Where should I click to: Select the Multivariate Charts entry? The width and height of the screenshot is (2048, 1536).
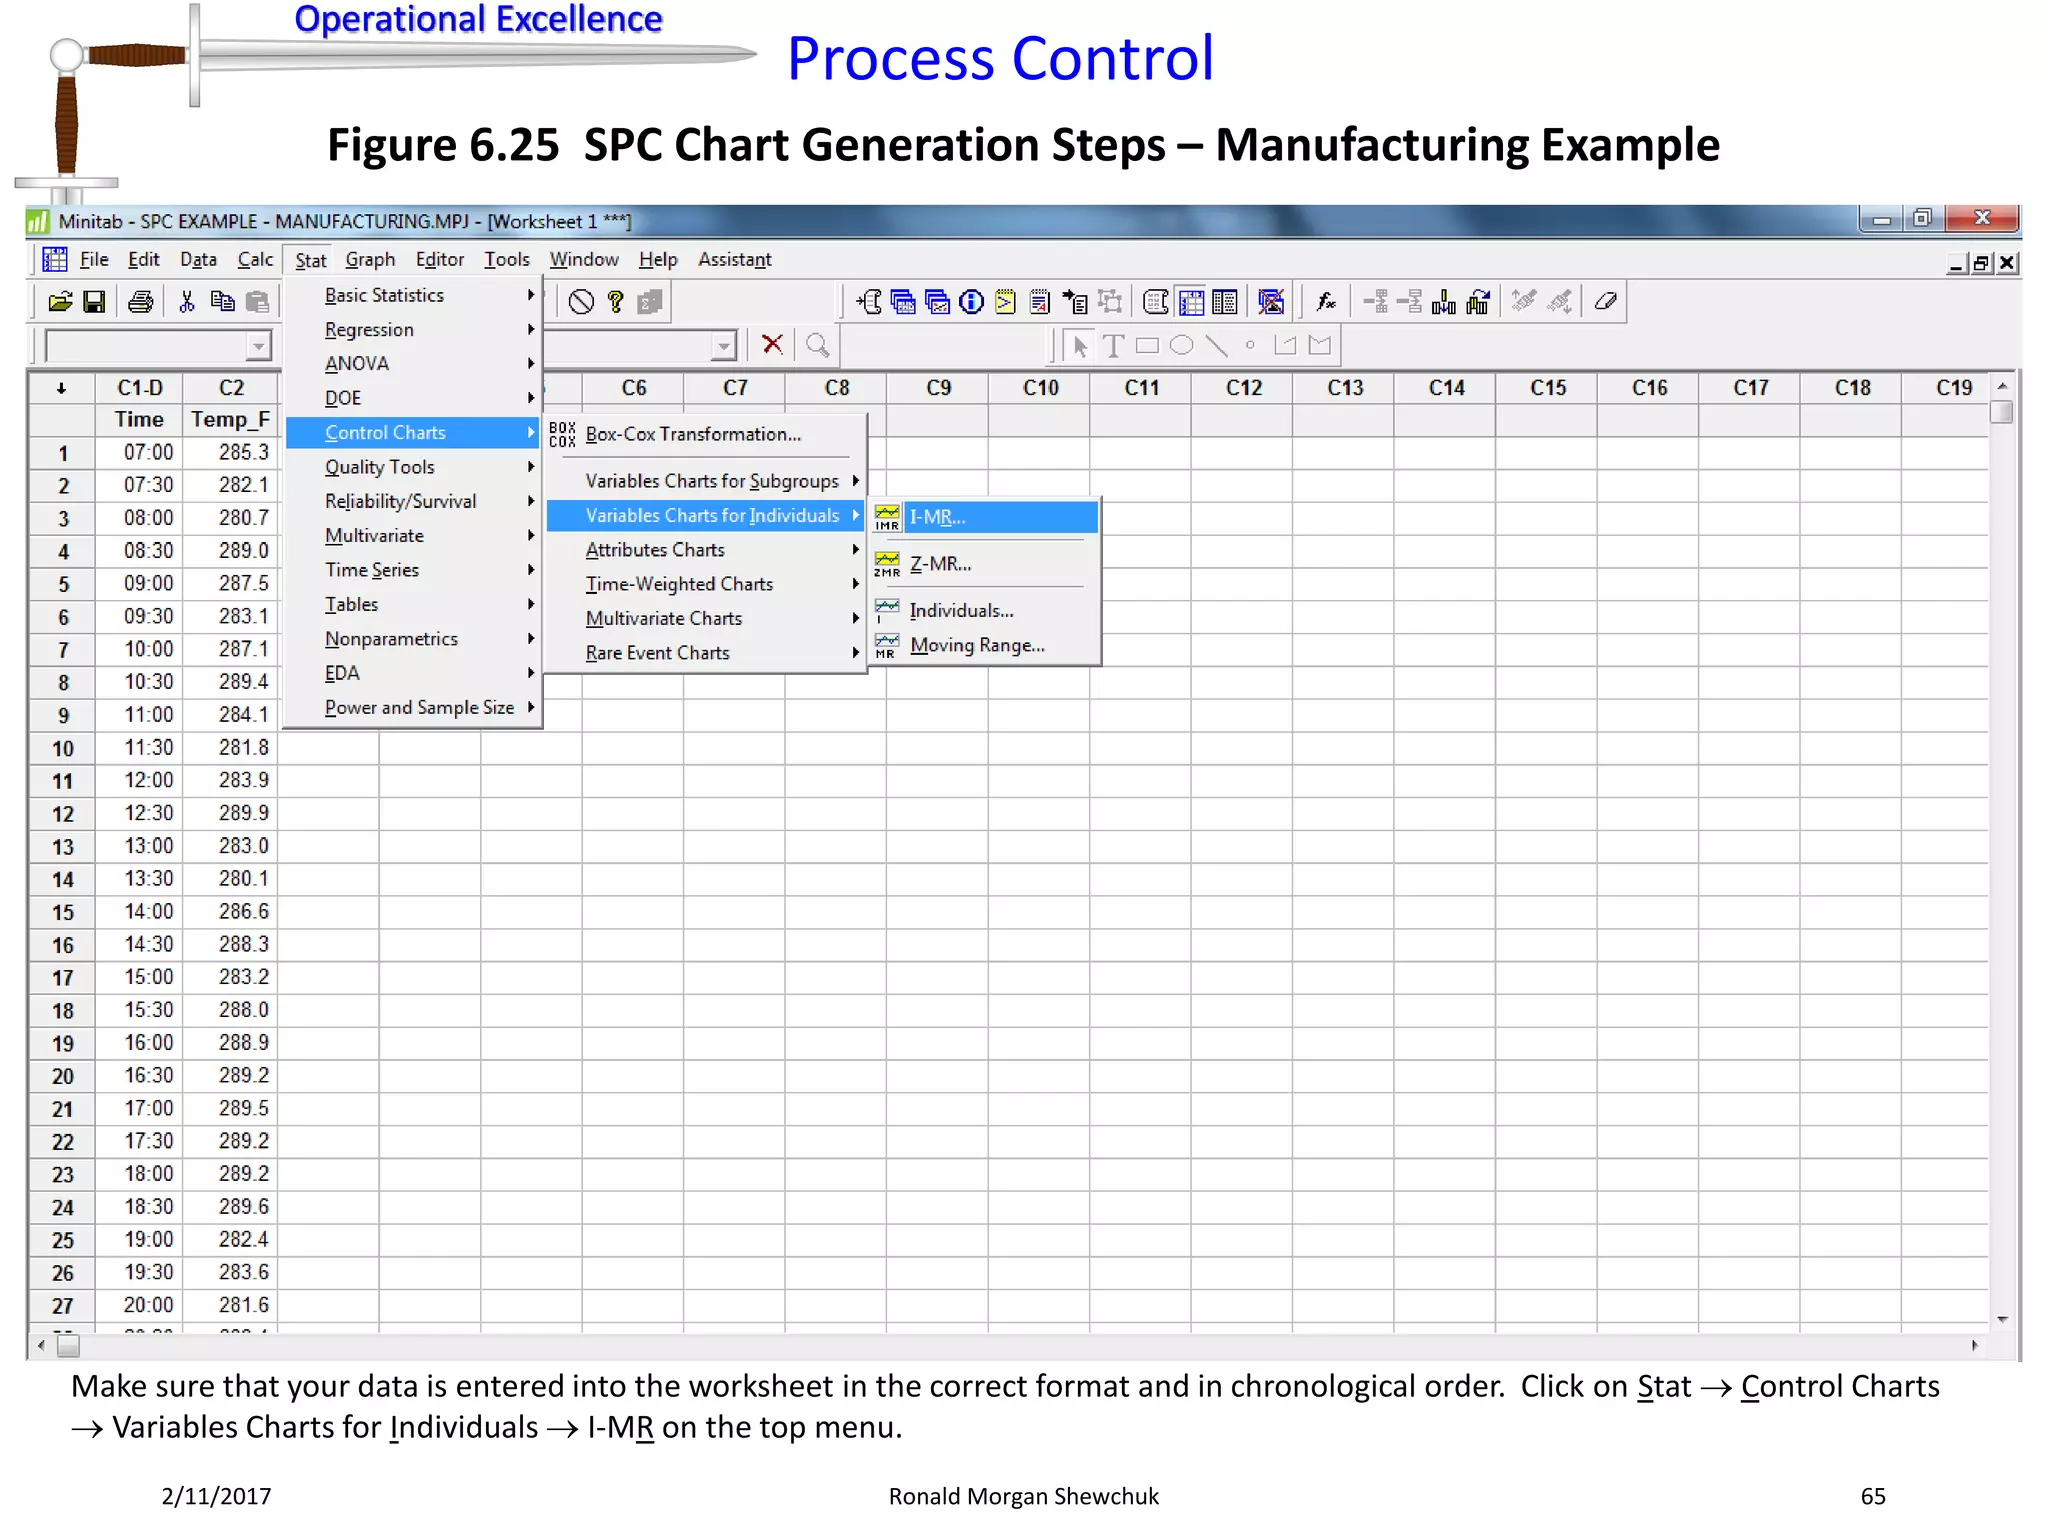(x=706, y=619)
